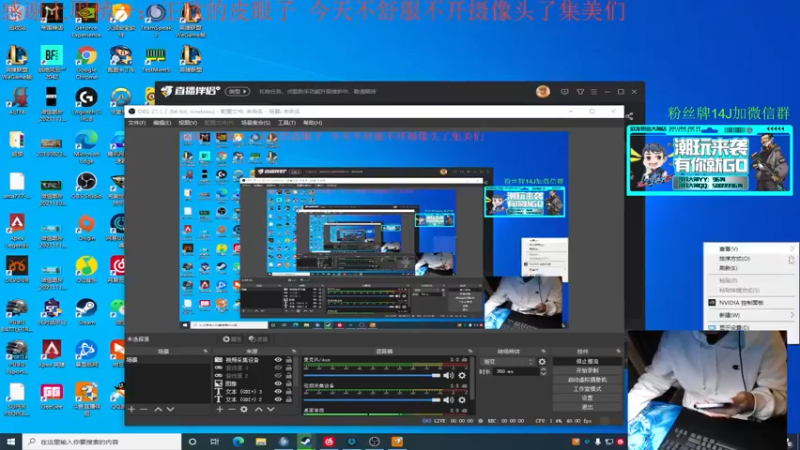
Task: Move selected source up with arrow
Action: tap(259, 409)
